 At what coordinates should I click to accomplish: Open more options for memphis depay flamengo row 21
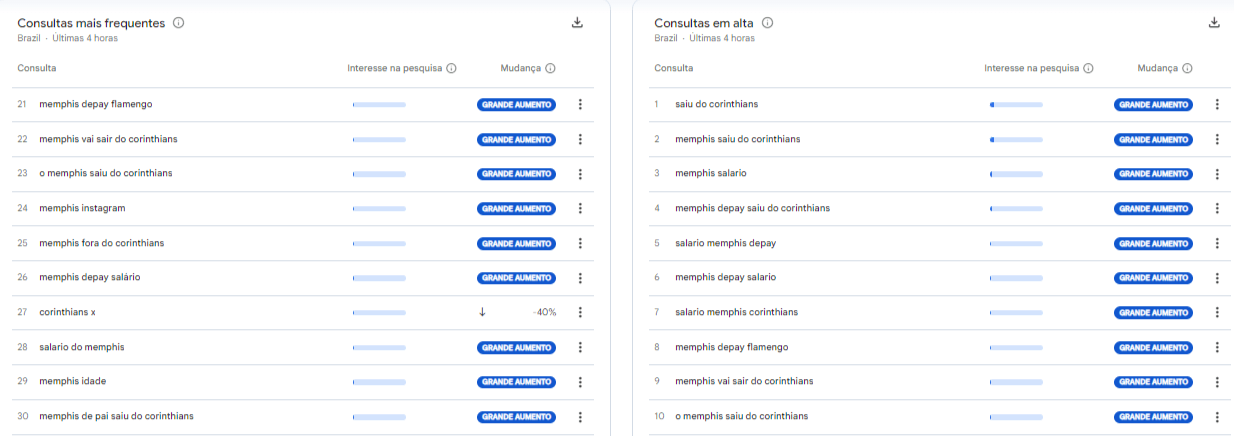coord(580,104)
